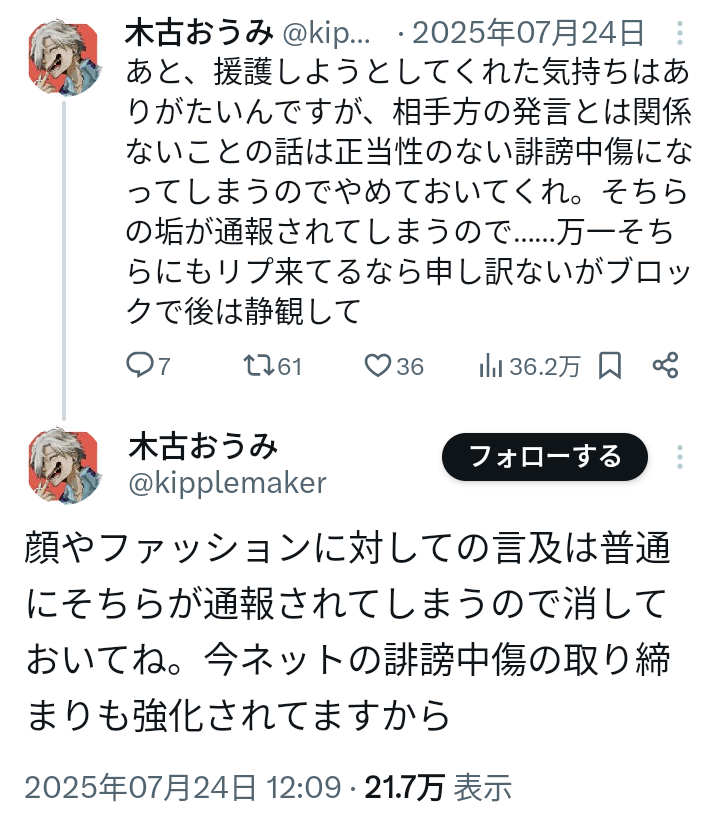Bookmark the first tweet
This screenshot has width=715, height=824.
[x=609, y=367]
